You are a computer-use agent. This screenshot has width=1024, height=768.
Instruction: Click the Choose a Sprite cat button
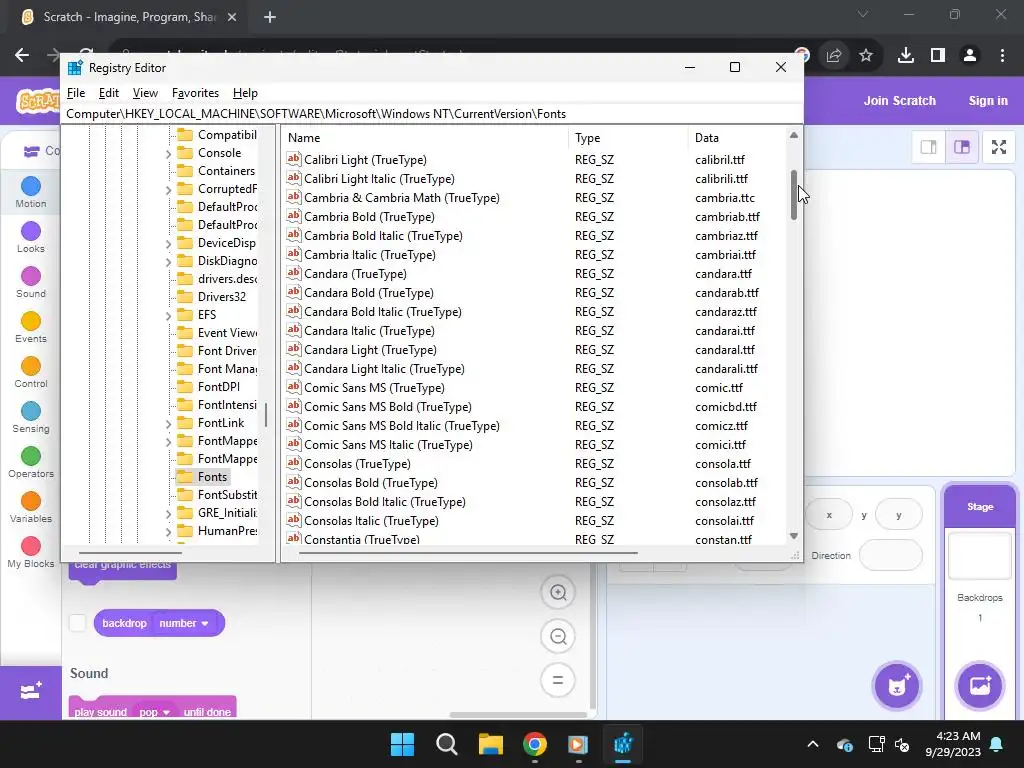coord(897,686)
